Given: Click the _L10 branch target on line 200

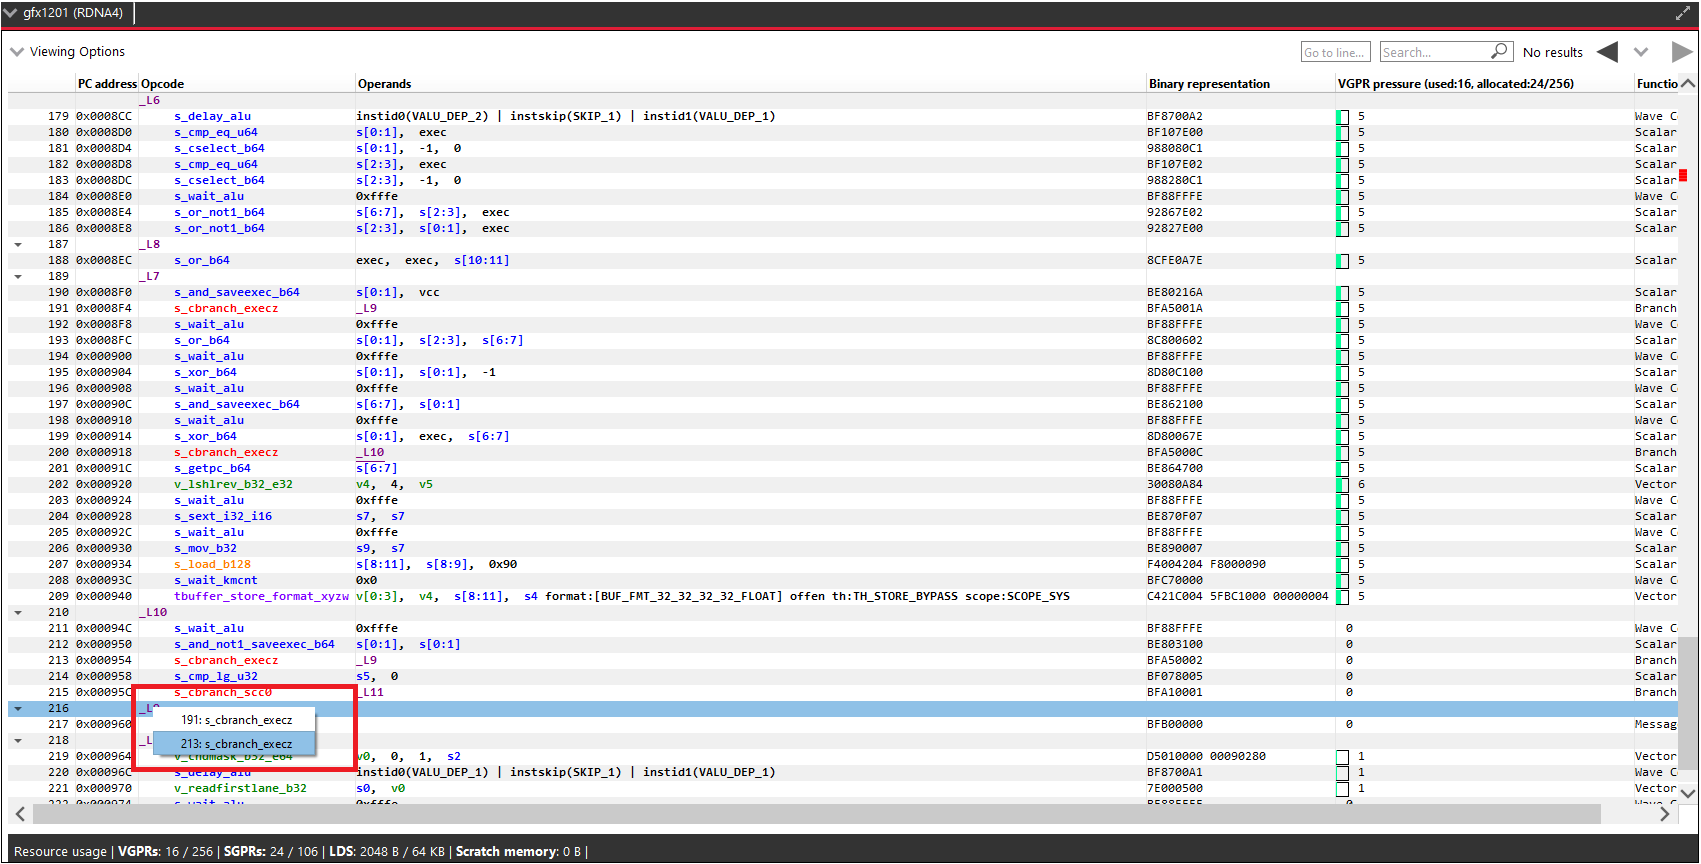Looking at the screenshot, I should click(370, 452).
